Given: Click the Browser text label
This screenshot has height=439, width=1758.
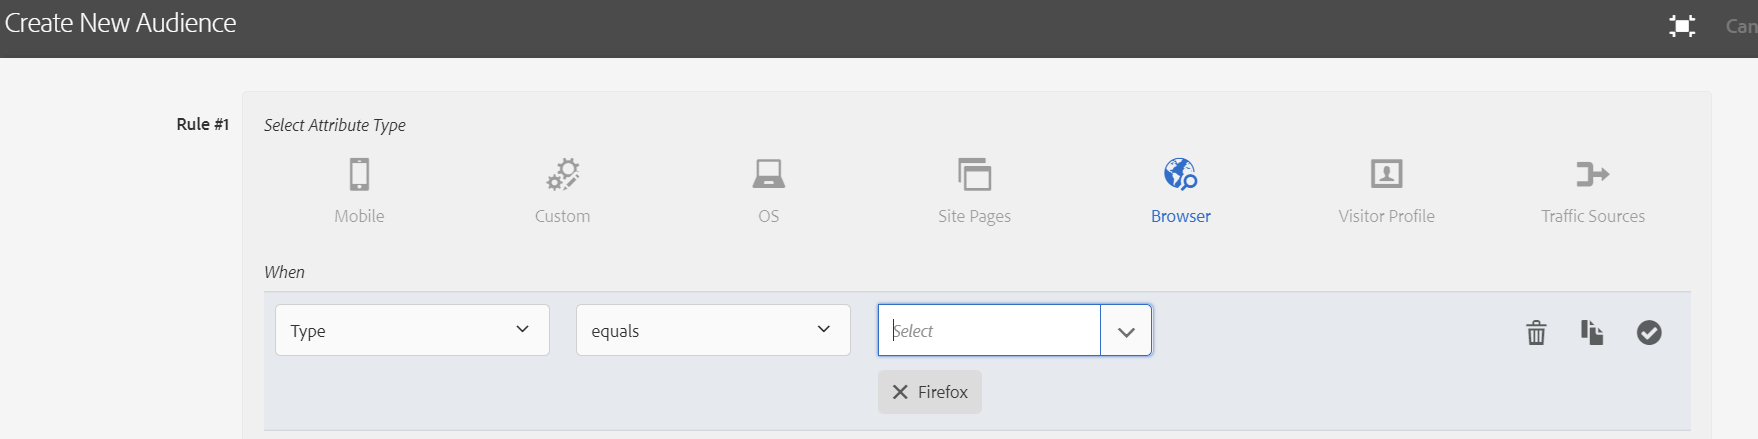Looking at the screenshot, I should click(1180, 216).
